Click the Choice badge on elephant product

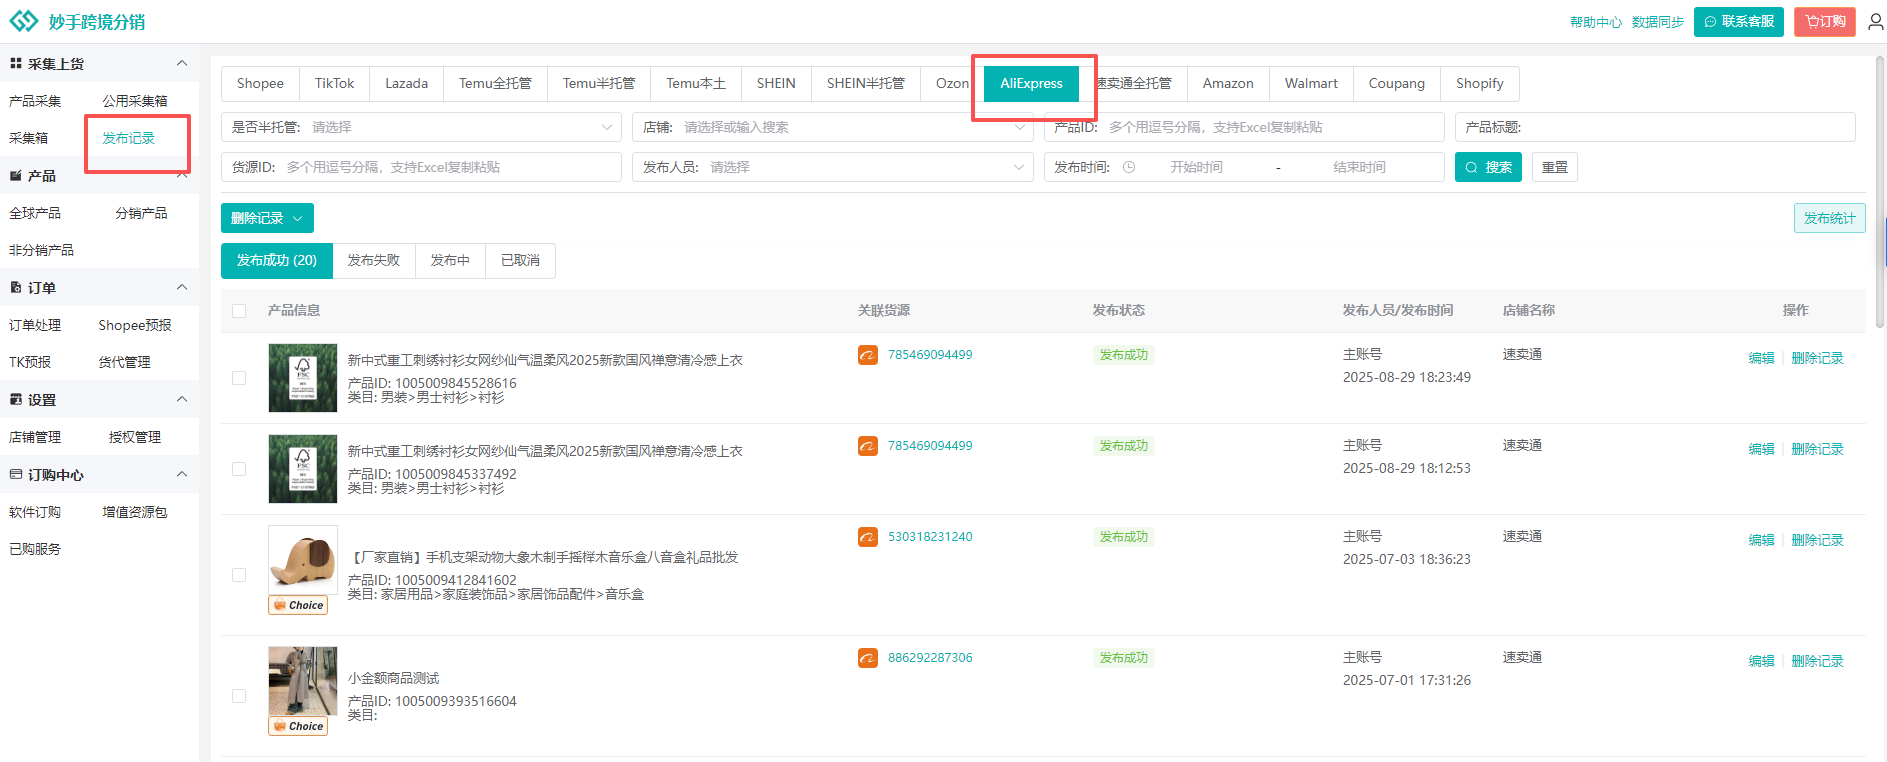(298, 605)
